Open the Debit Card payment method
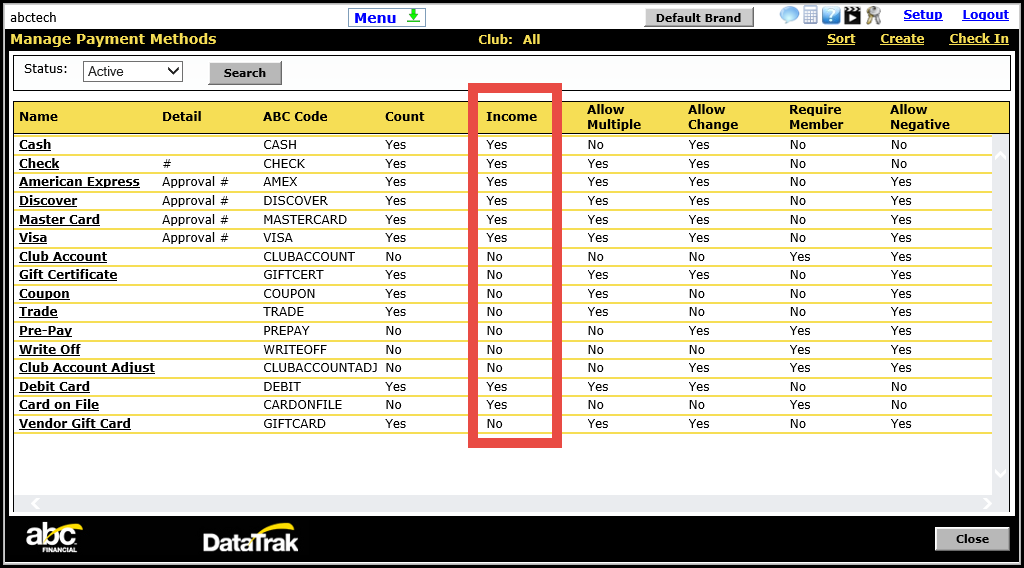Screen dimensions: 1024x568 click(54, 387)
